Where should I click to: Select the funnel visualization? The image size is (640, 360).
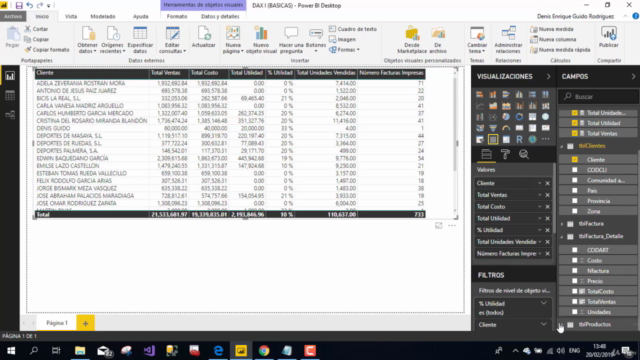[493, 128]
